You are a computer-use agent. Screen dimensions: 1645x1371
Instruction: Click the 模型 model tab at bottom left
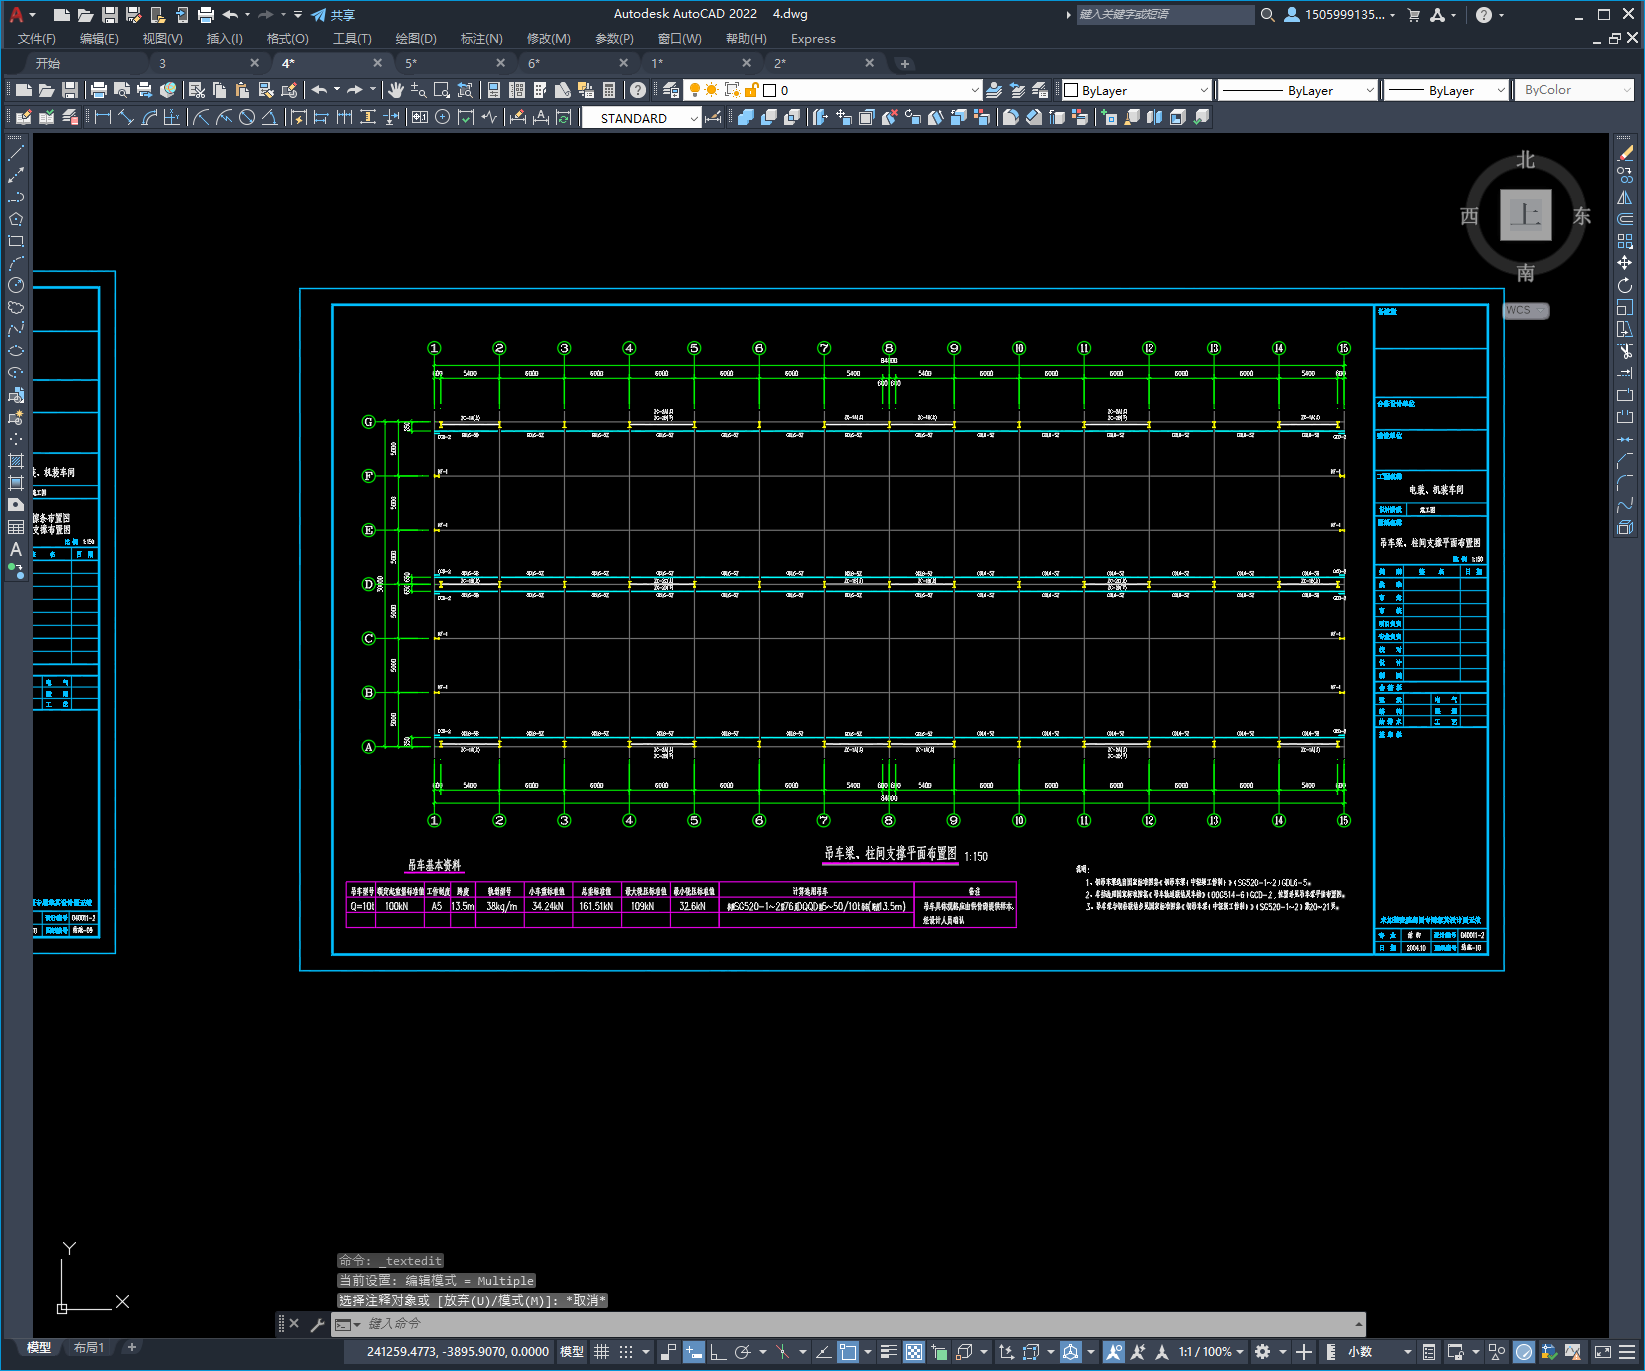[39, 1347]
